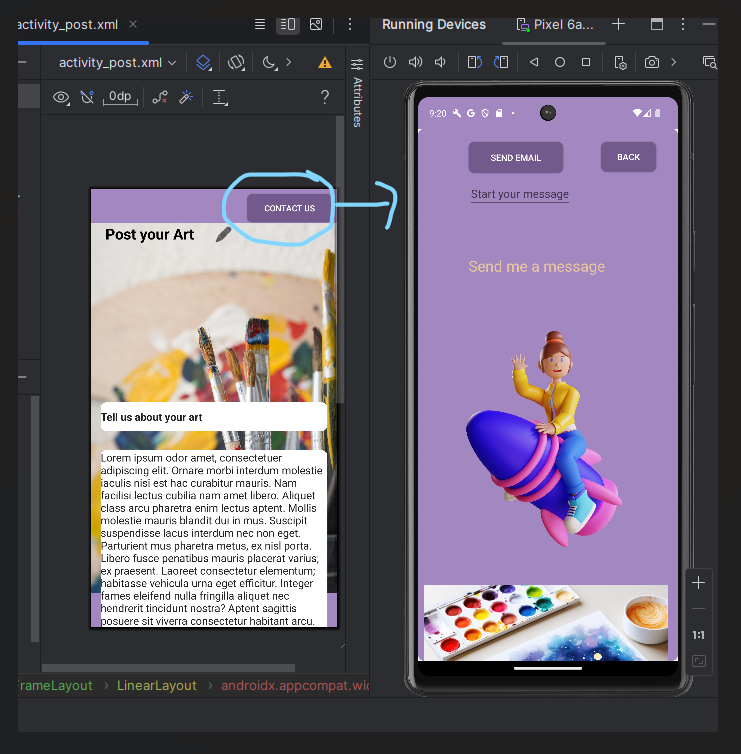Image resolution: width=741 pixels, height=754 pixels.
Task: Tap the BACK button on device
Action: click(628, 157)
